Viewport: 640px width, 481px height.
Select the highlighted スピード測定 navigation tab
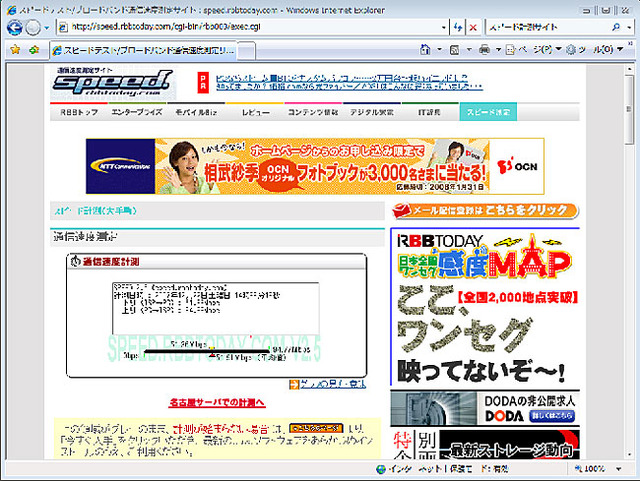pyautogui.click(x=488, y=112)
